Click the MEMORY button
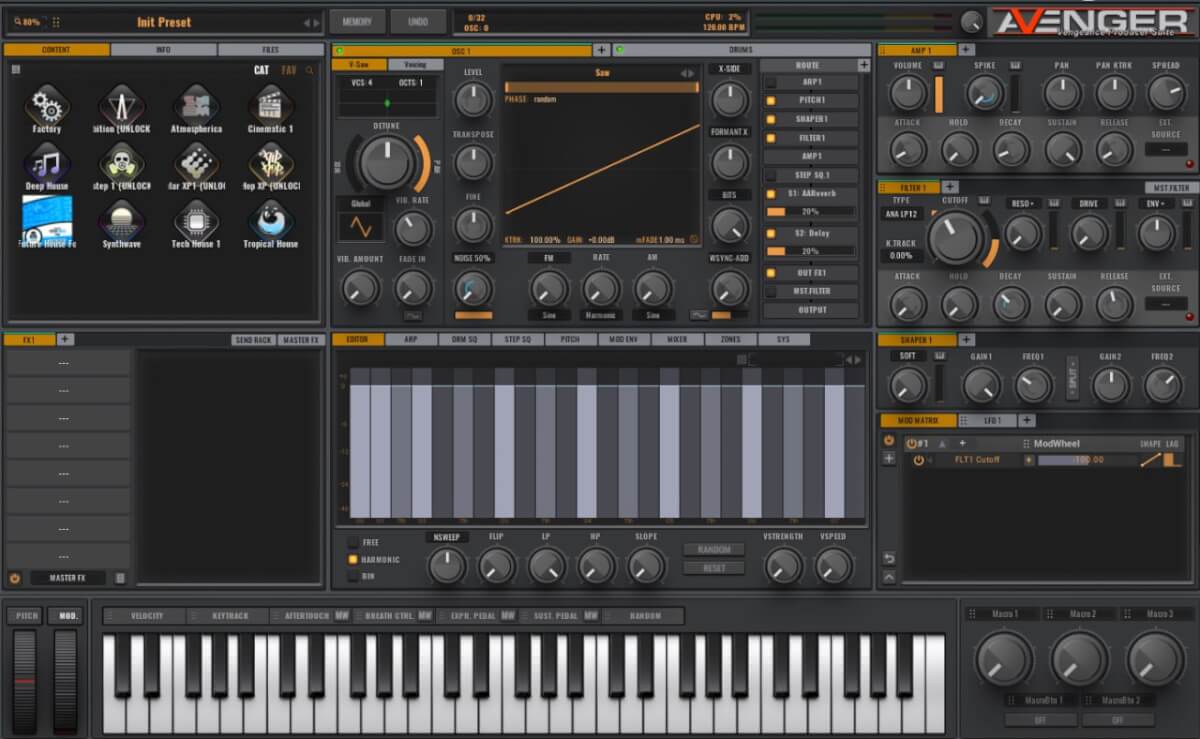Viewport: 1200px width, 739px height. click(x=357, y=22)
